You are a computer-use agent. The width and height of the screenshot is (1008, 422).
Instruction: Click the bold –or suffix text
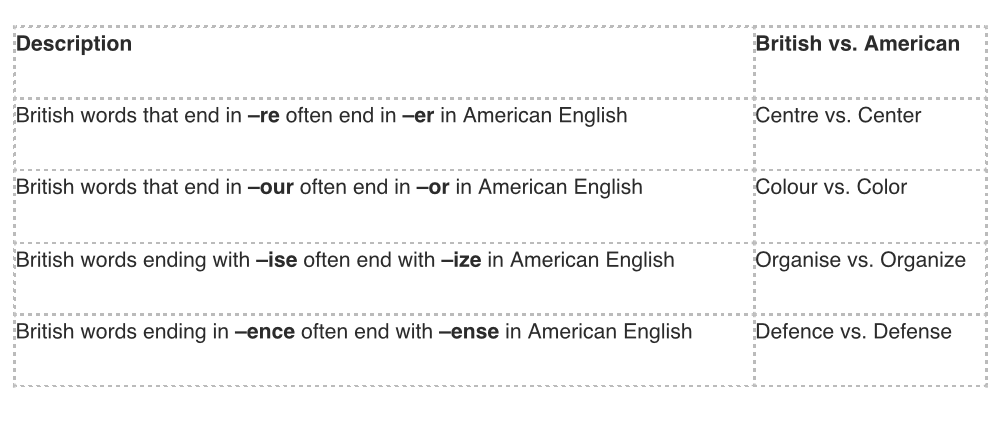click(432, 188)
